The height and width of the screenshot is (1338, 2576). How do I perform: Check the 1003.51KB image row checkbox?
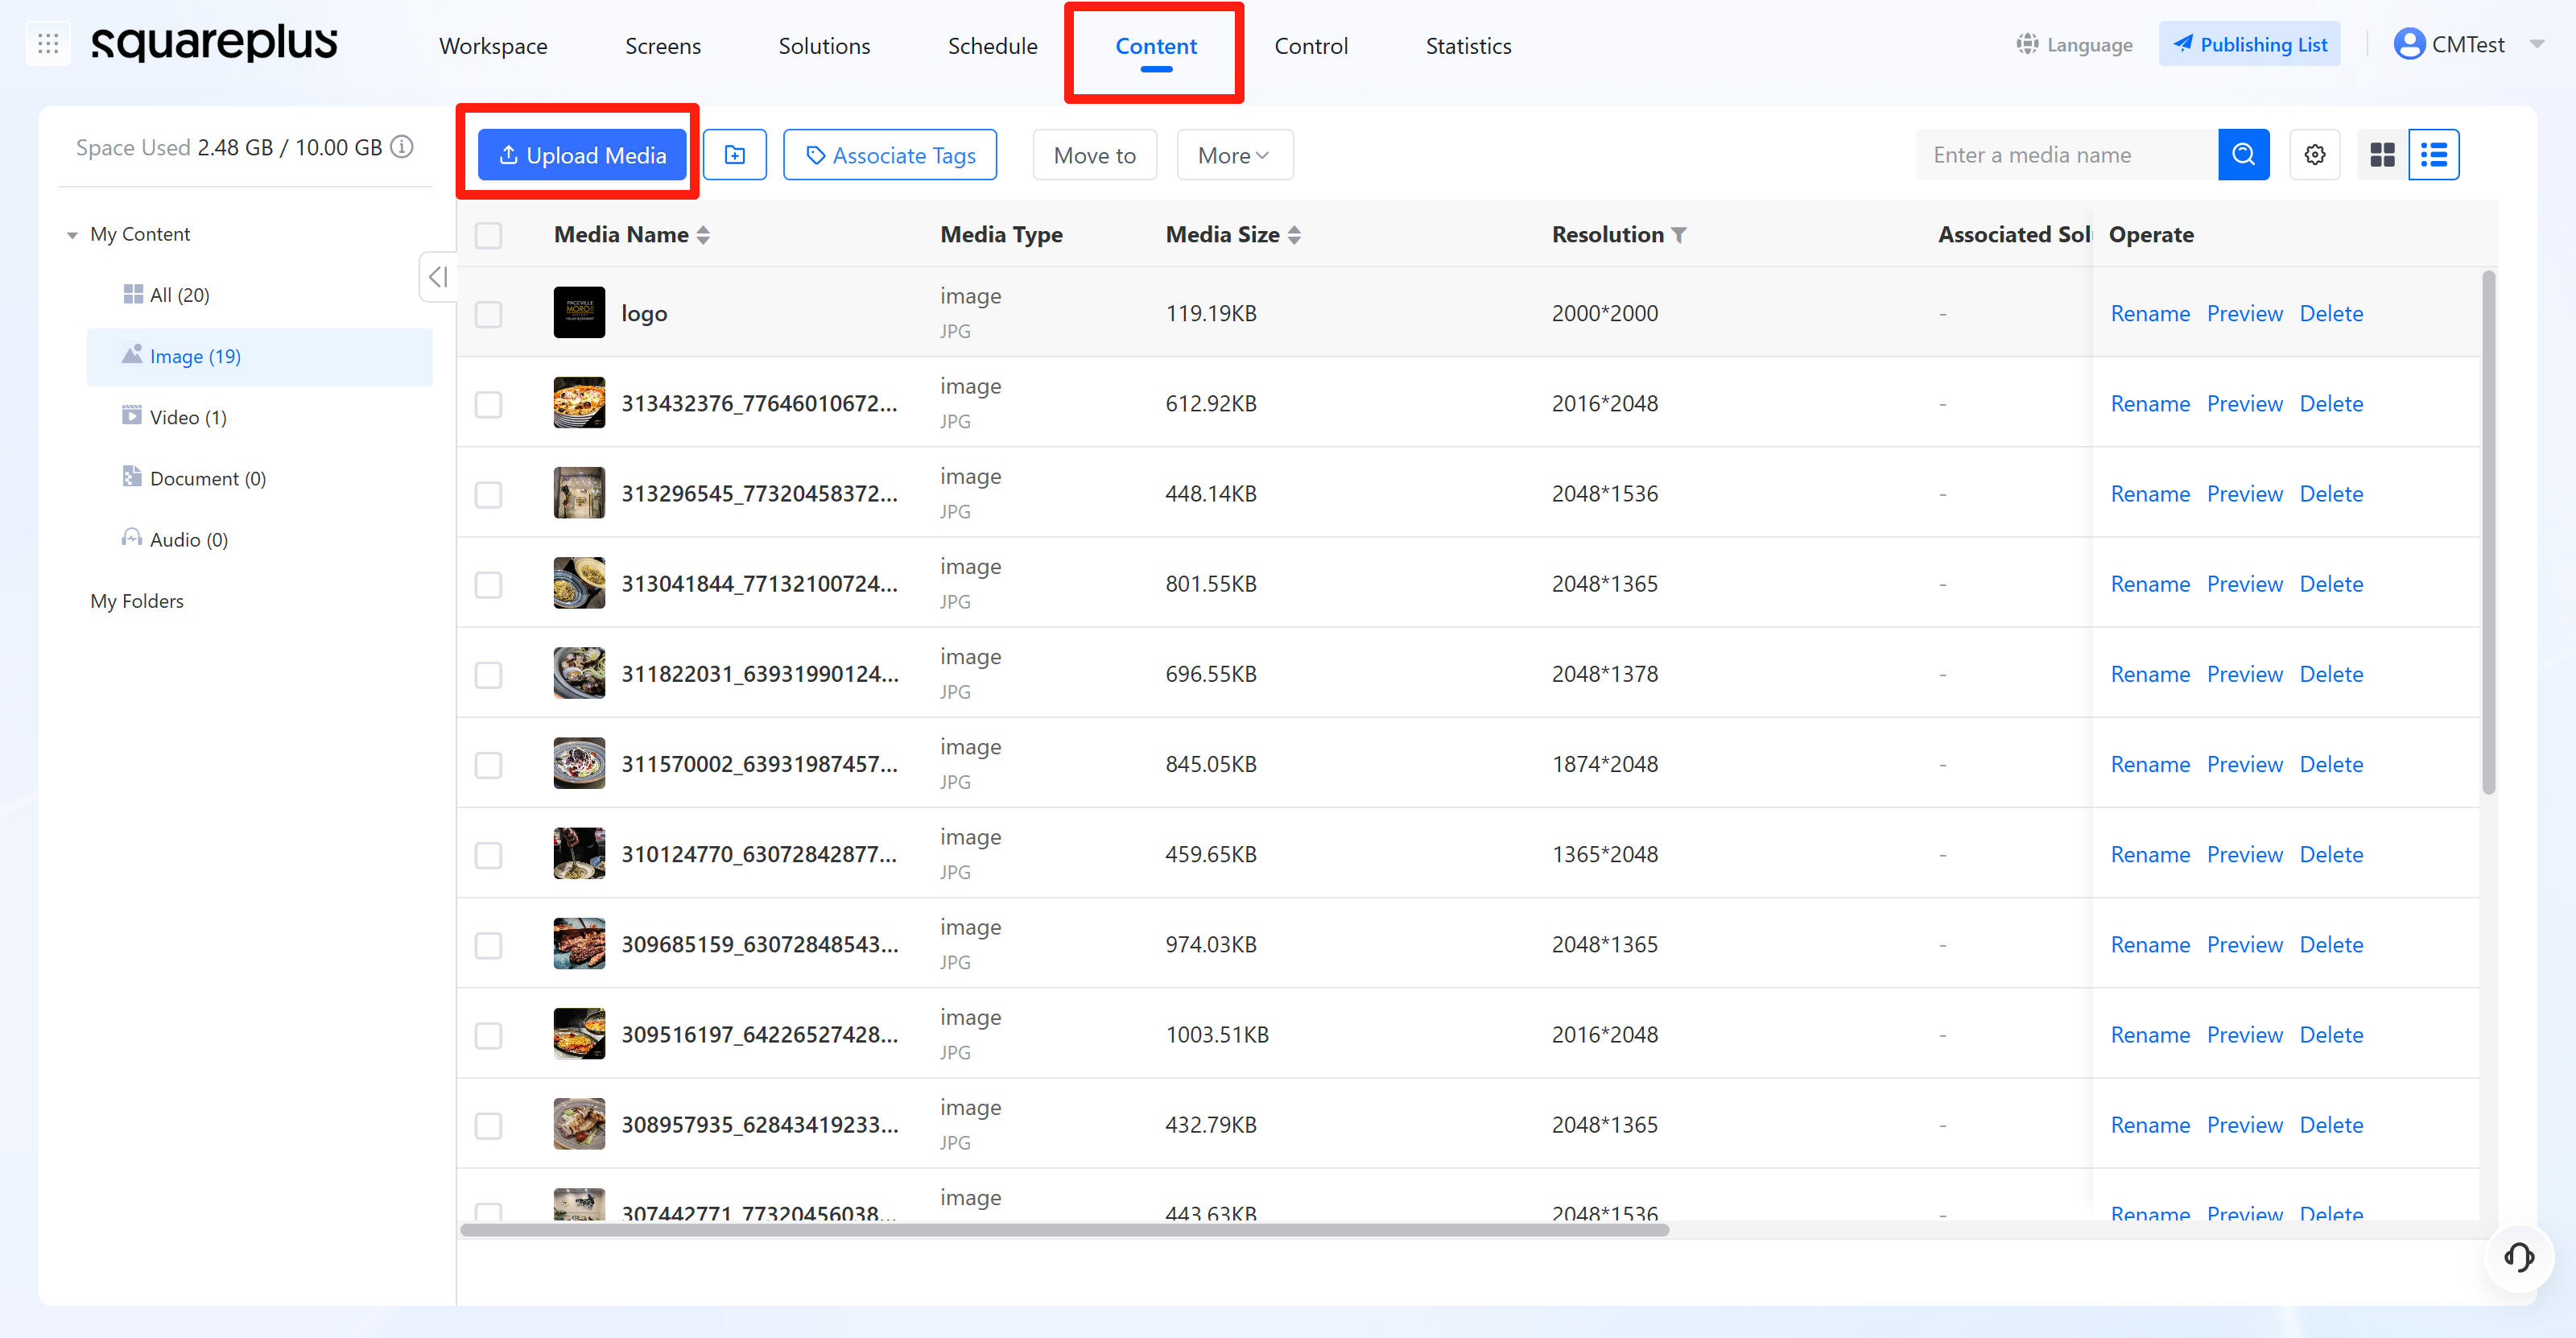(x=488, y=1035)
